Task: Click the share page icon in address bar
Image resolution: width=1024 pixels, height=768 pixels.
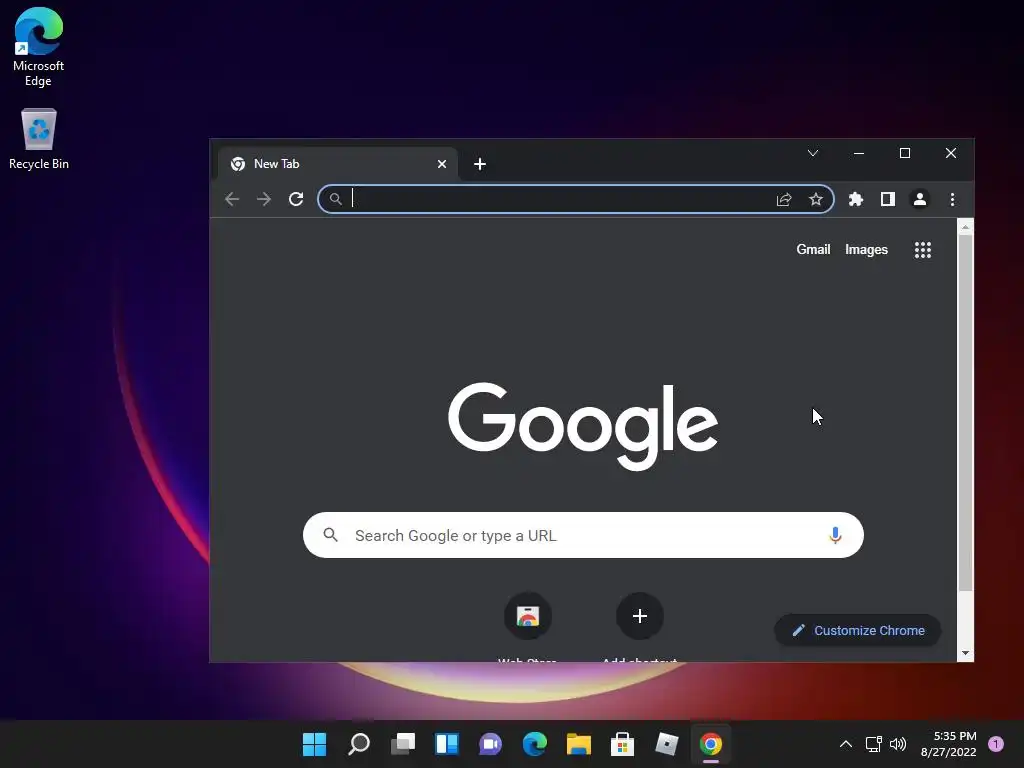Action: coord(784,199)
